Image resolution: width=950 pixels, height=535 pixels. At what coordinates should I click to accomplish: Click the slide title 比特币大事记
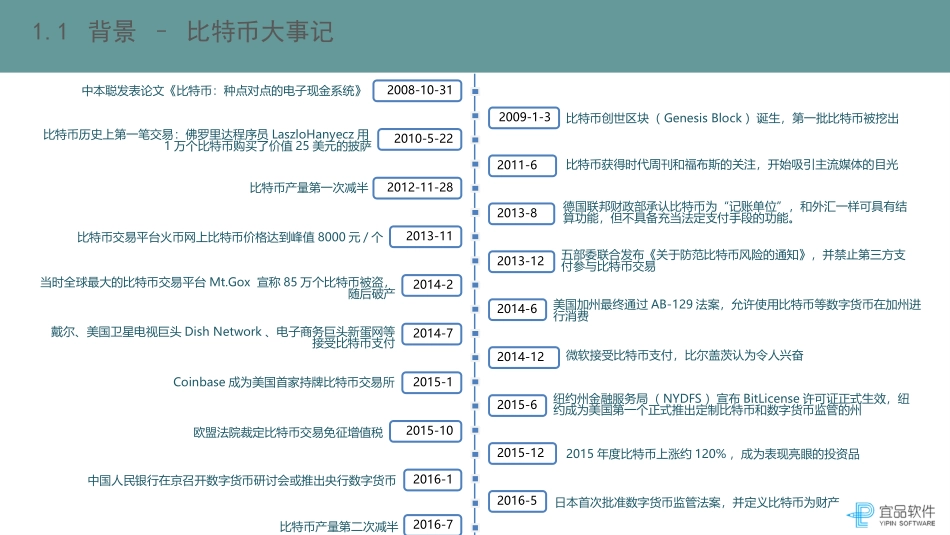click(x=260, y=32)
